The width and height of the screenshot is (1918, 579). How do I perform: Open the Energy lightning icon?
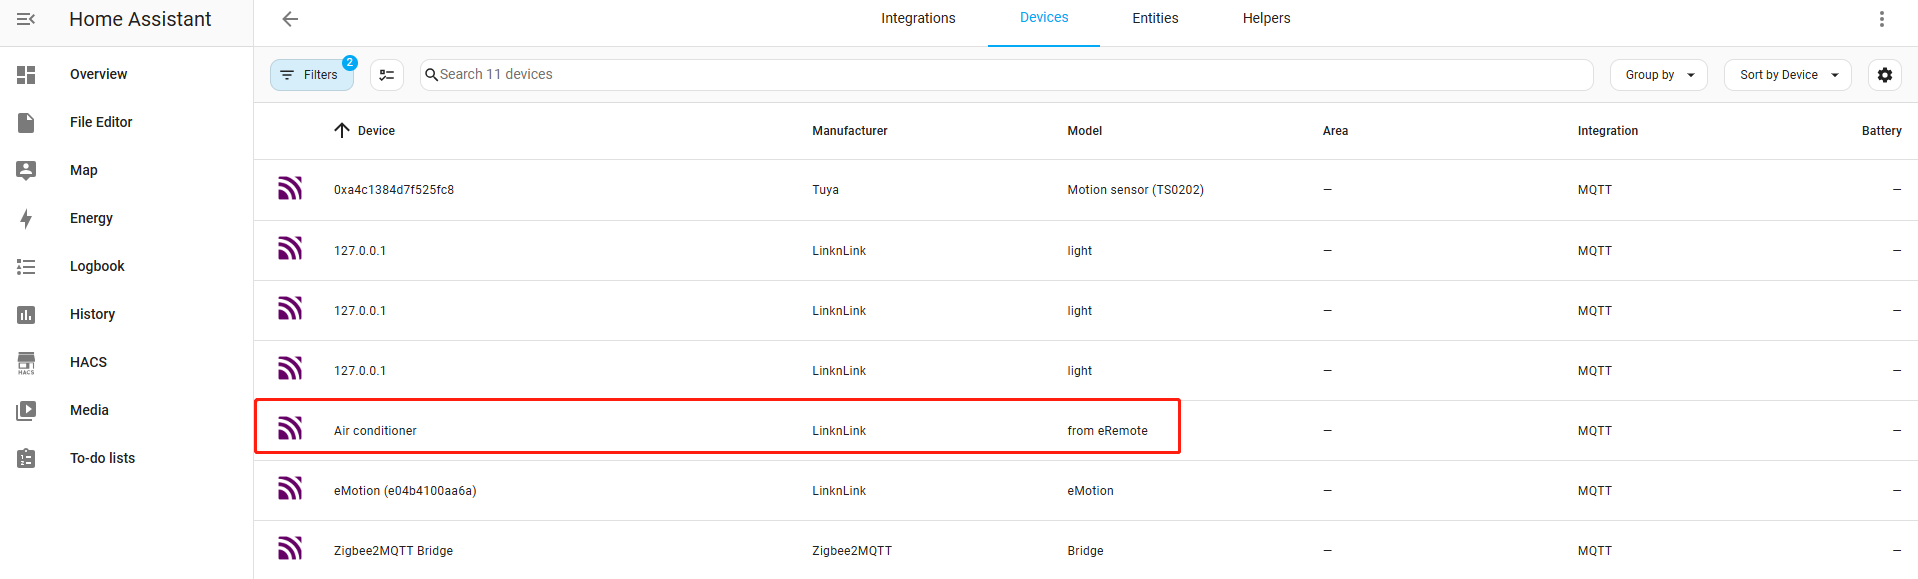(x=26, y=218)
